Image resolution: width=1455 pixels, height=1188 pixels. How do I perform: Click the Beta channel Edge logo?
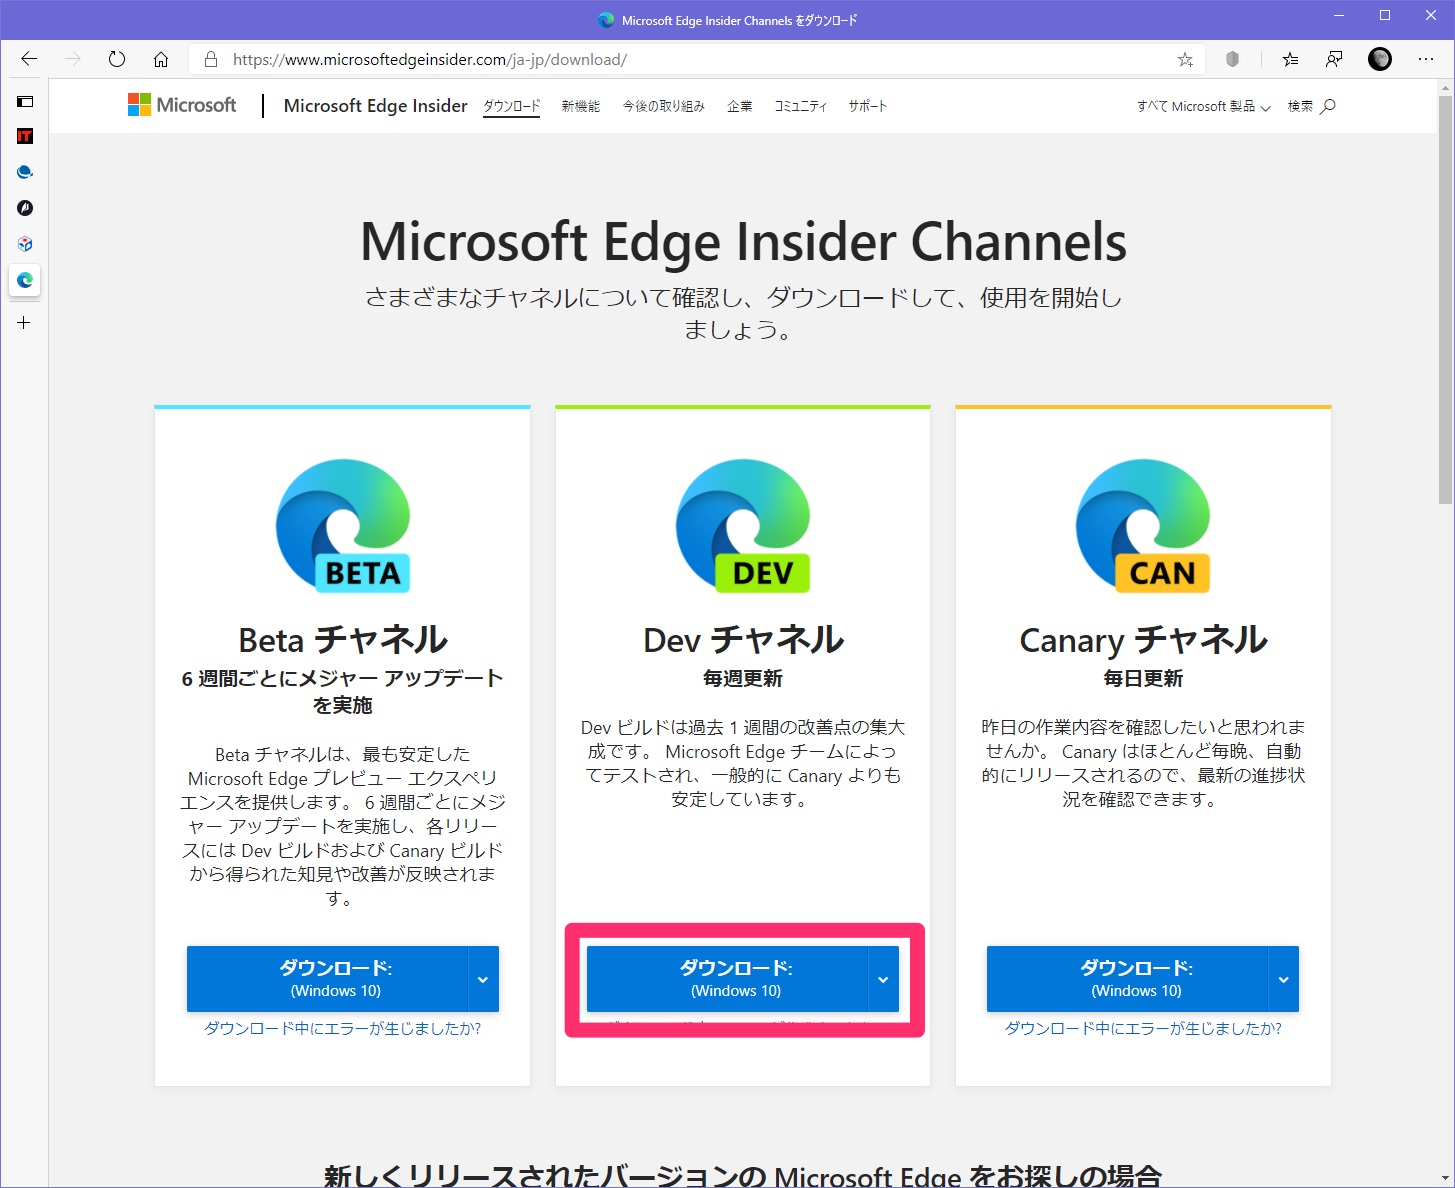click(x=343, y=526)
